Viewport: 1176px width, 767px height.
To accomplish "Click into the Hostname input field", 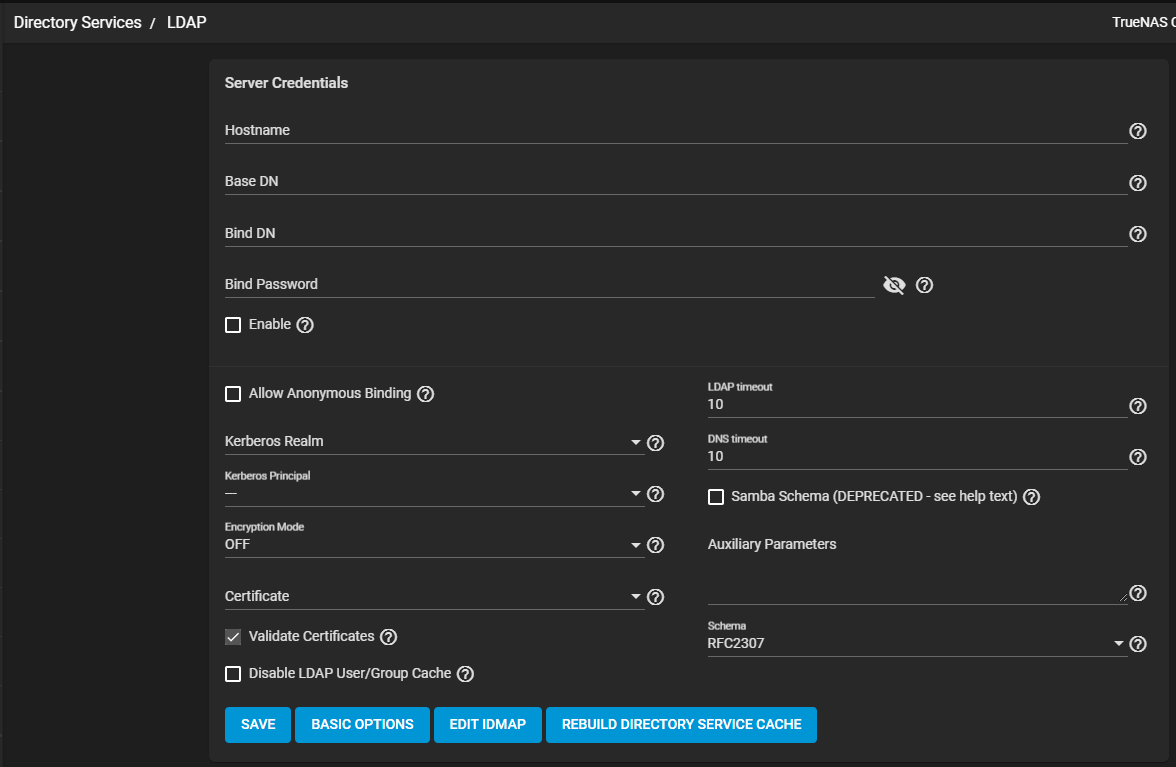I will [670, 131].
